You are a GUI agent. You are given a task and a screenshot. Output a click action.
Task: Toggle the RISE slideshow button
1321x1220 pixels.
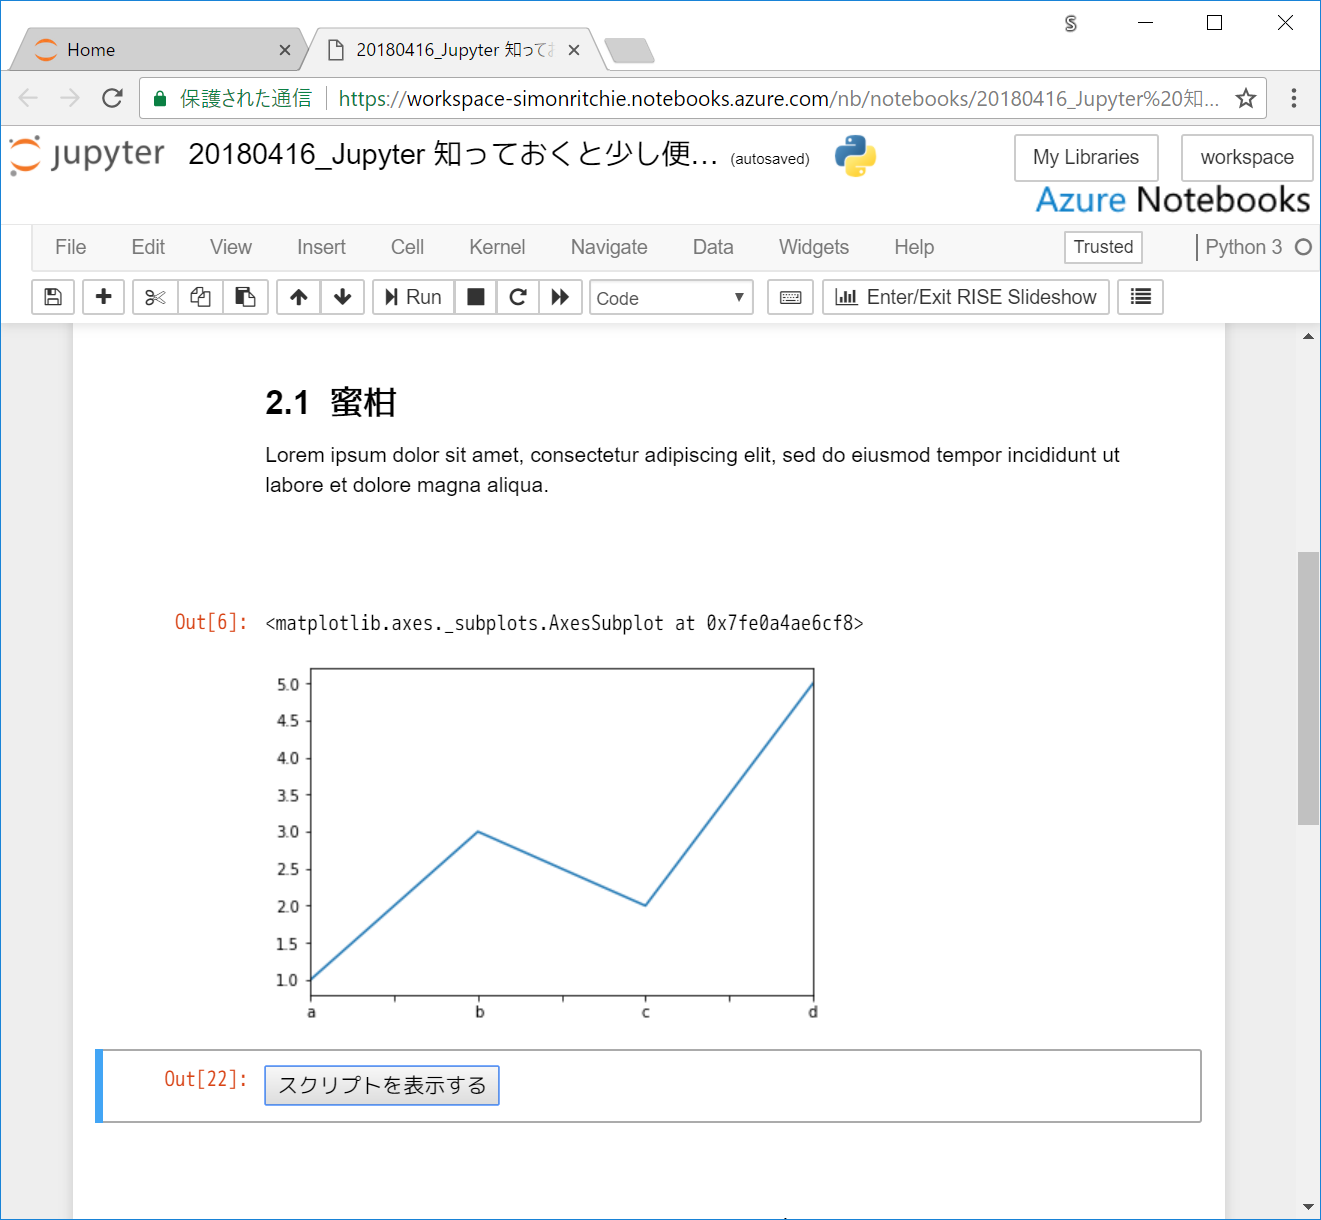pyautogui.click(x=966, y=297)
